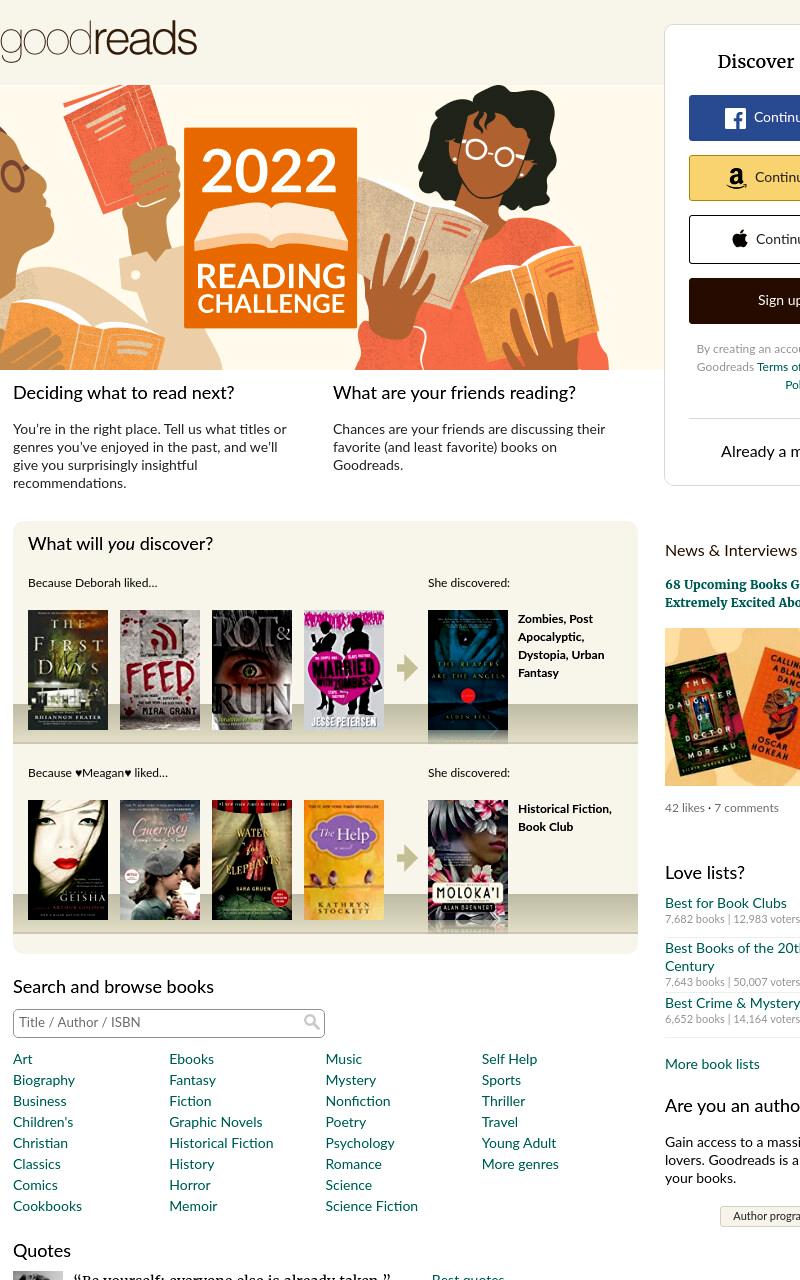The width and height of the screenshot is (800, 1280).
Task: Click the Amazon logo icon
Action: 737,178
